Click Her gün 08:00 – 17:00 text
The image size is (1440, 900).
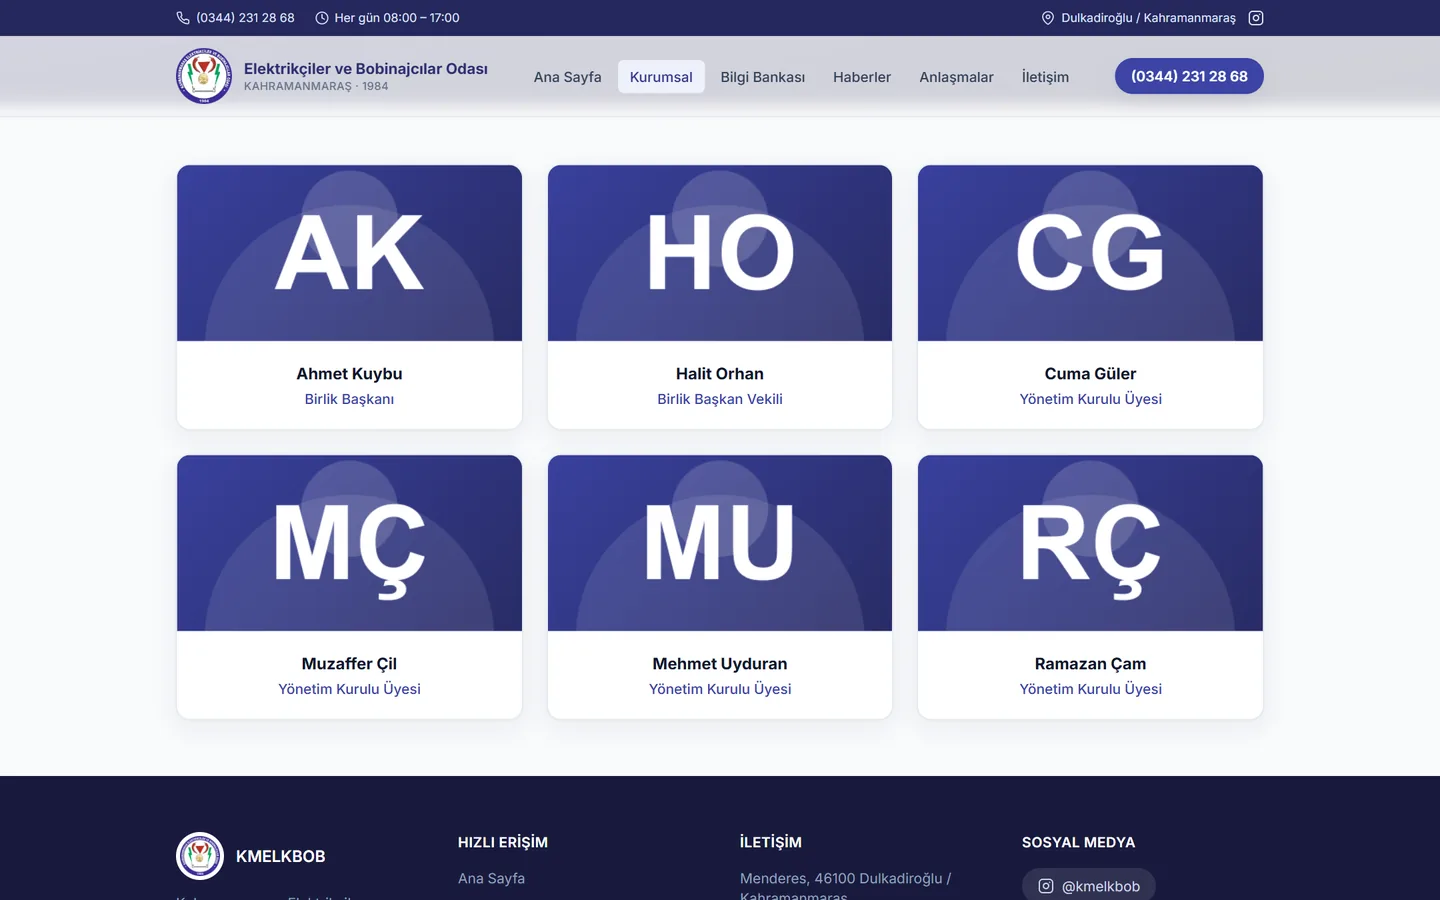tap(397, 18)
